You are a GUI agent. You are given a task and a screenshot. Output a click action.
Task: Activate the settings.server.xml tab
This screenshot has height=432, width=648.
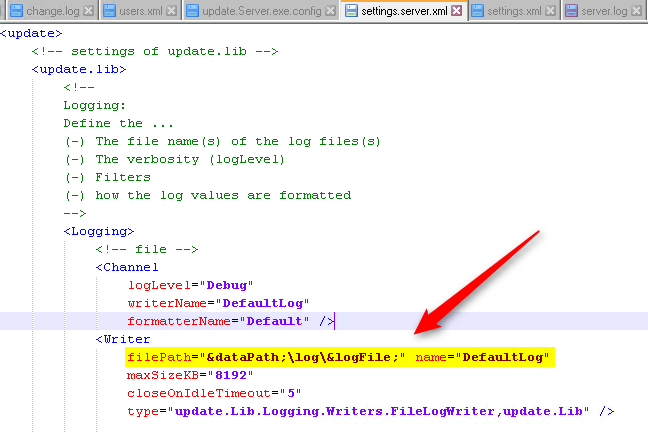pos(404,11)
